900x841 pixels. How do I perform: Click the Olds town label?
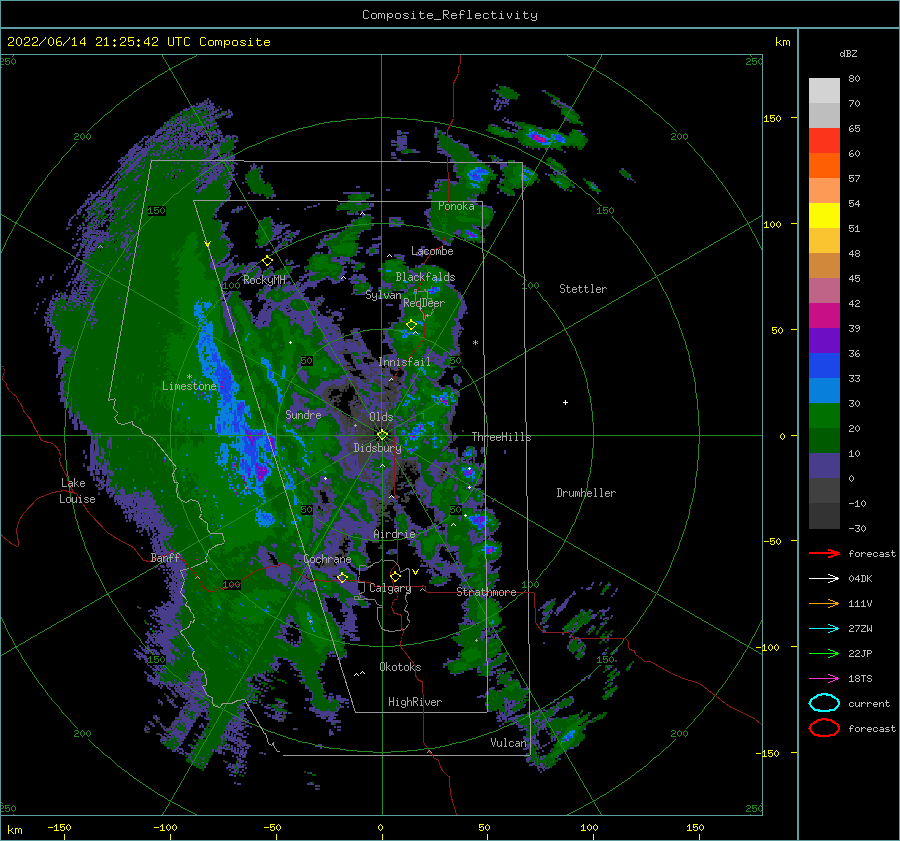click(x=381, y=417)
